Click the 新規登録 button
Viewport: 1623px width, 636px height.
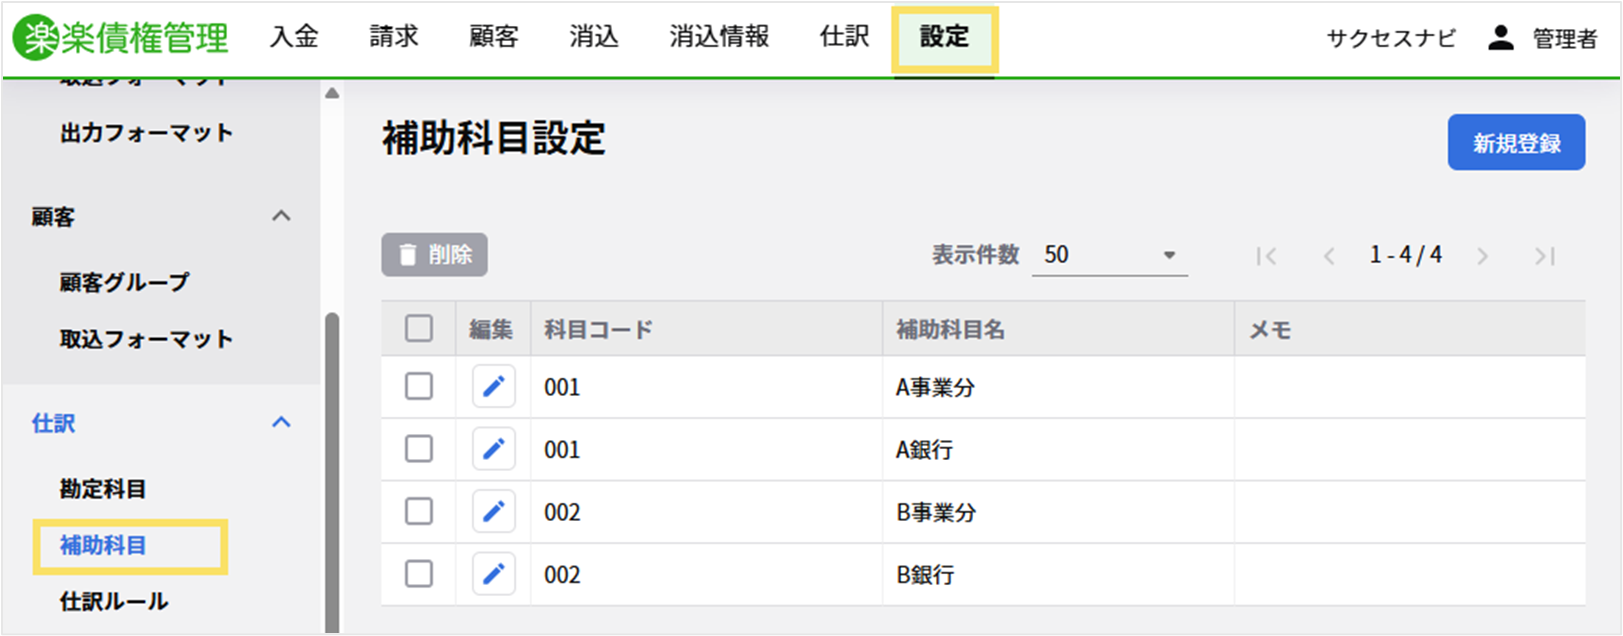[x=1515, y=143]
